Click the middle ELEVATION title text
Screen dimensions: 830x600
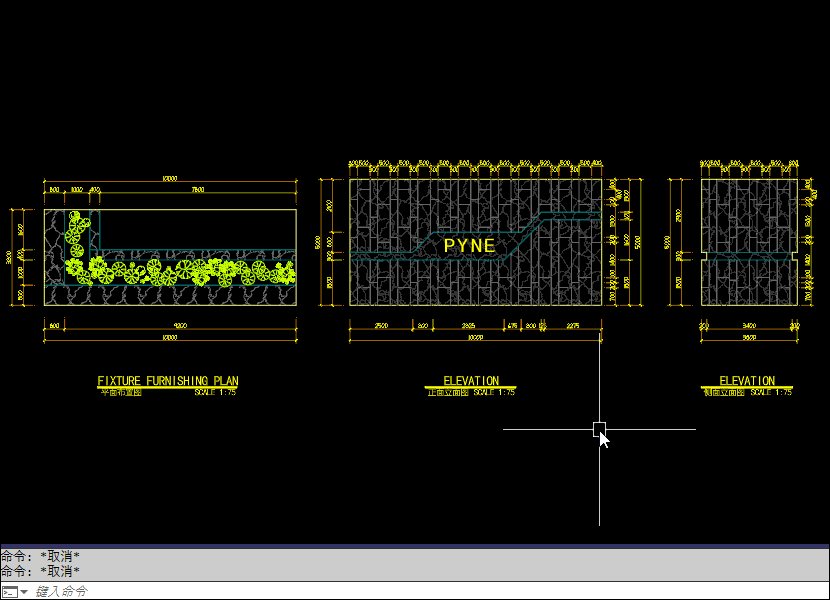click(471, 381)
